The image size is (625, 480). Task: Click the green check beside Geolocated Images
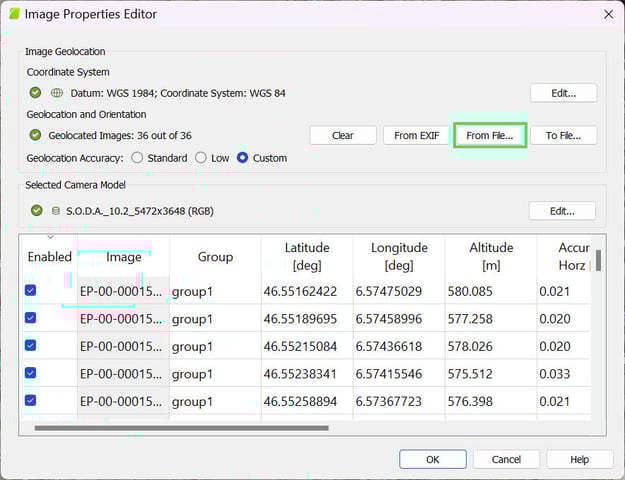tap(35, 135)
